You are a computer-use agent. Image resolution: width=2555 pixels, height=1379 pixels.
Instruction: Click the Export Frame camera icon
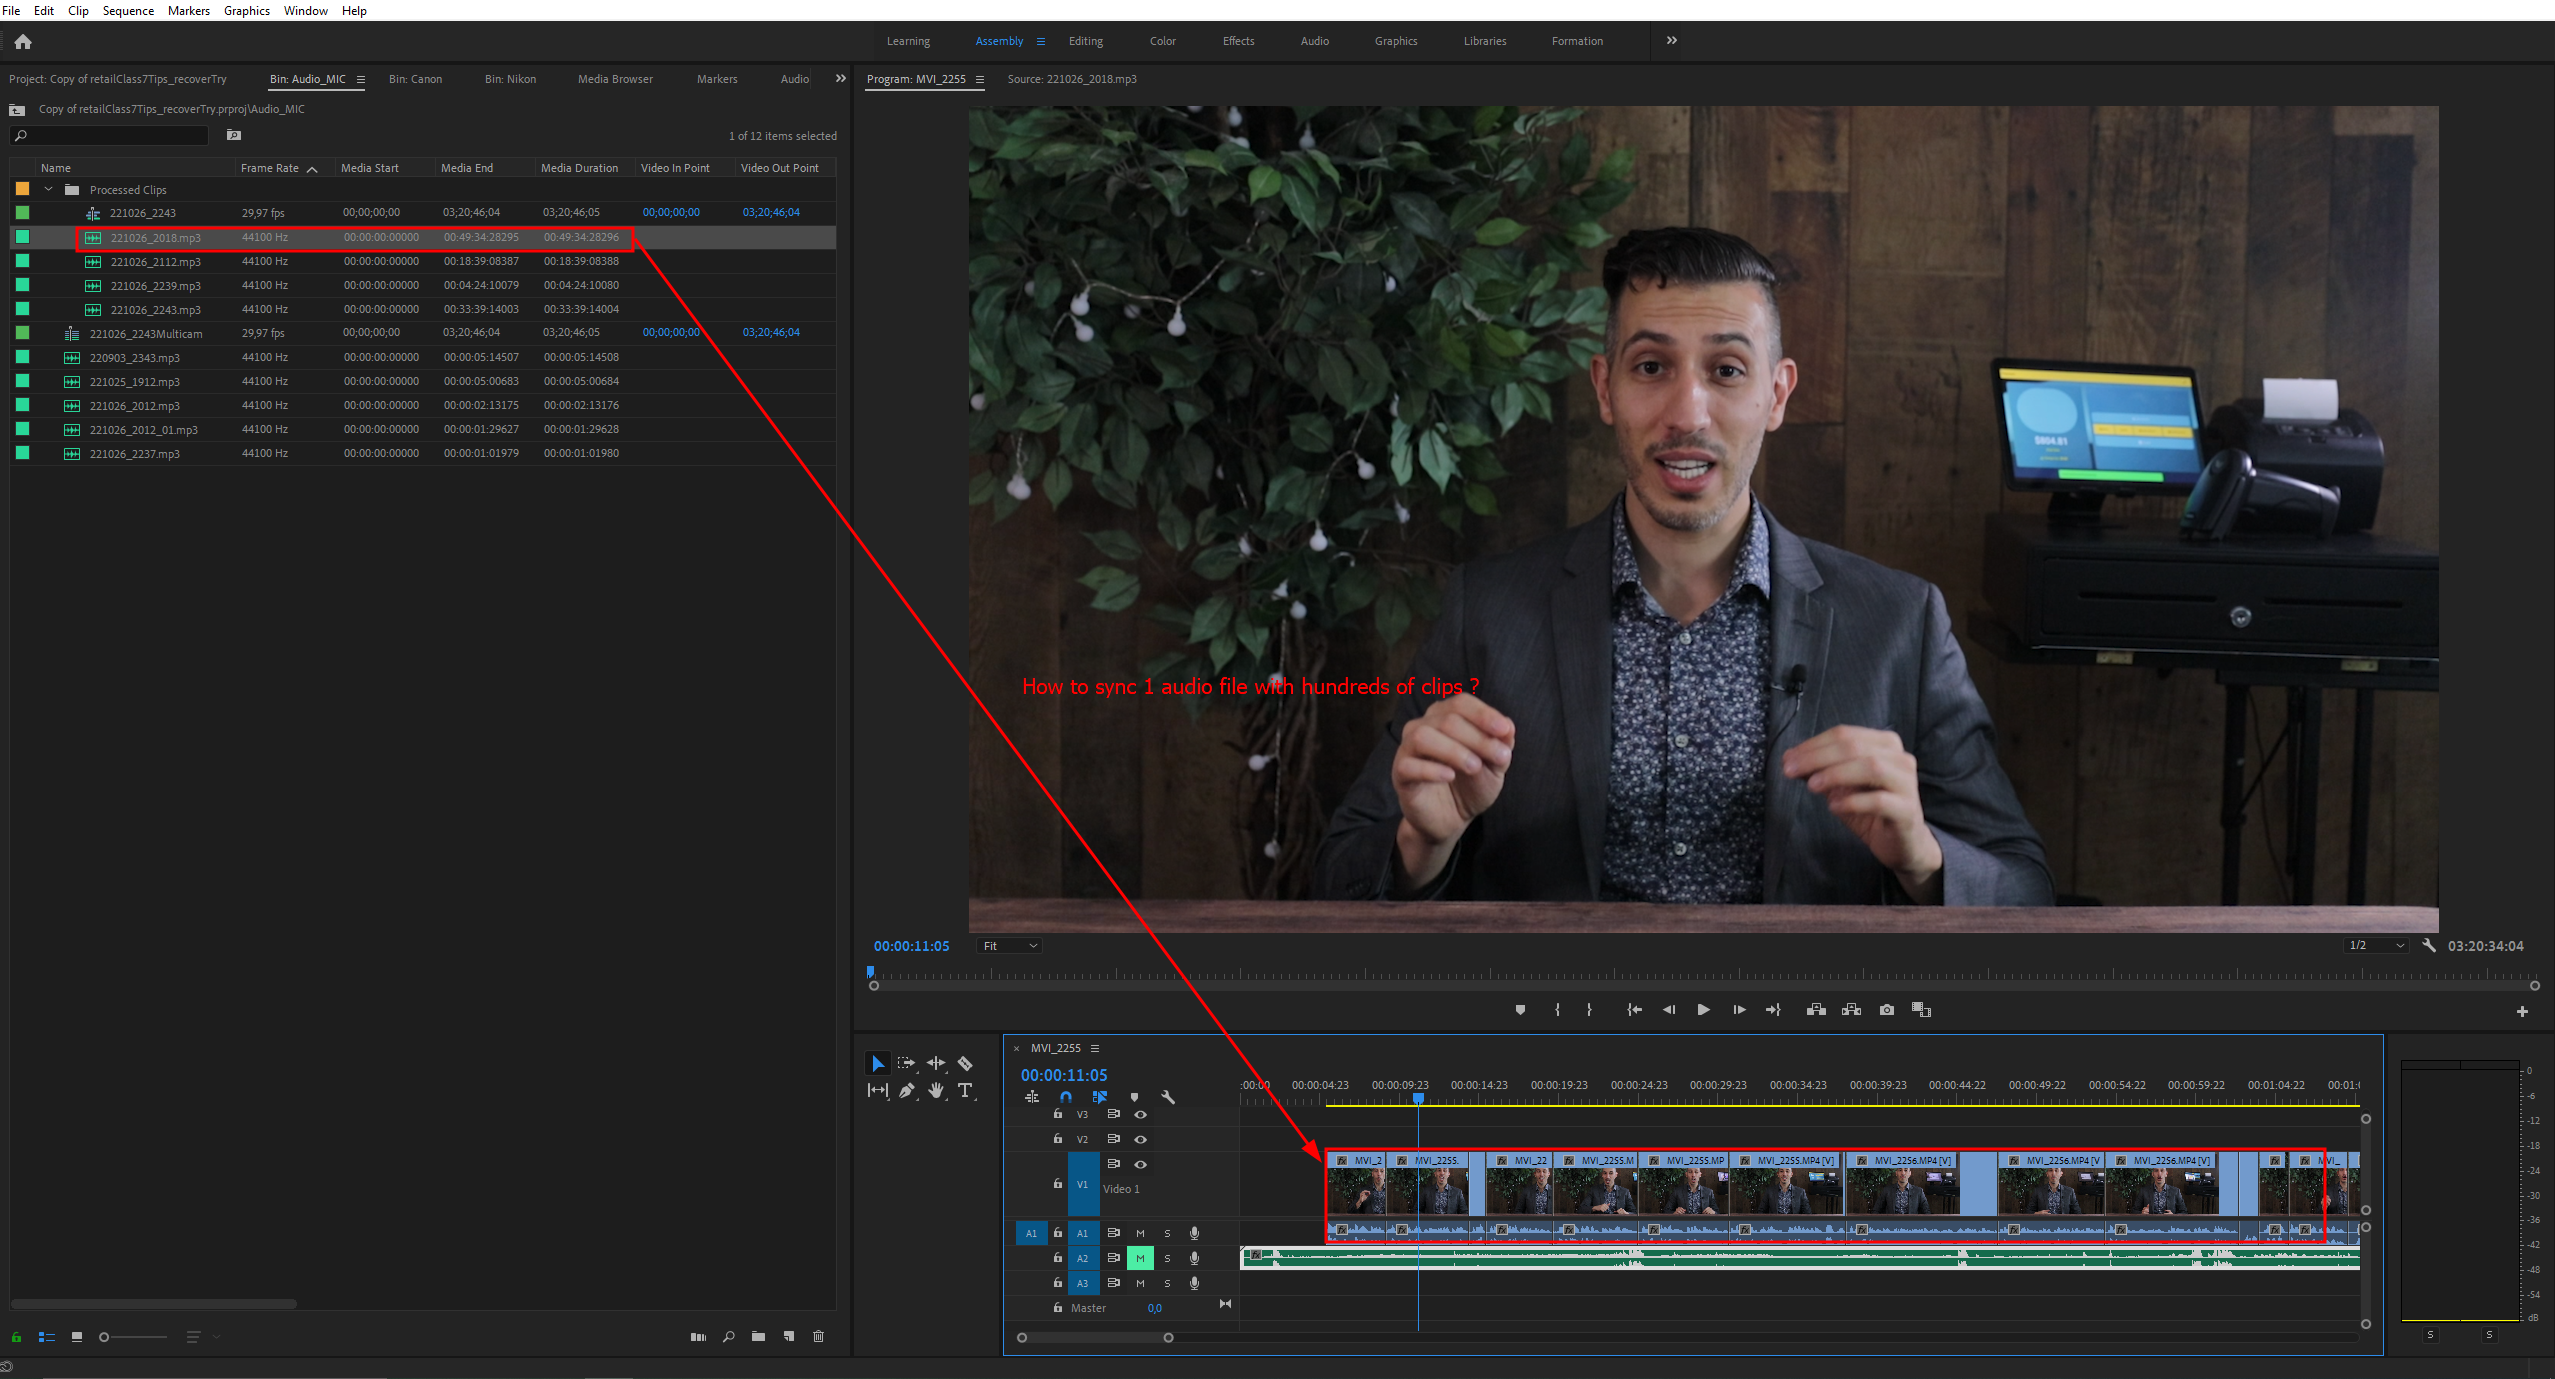tap(1887, 1010)
